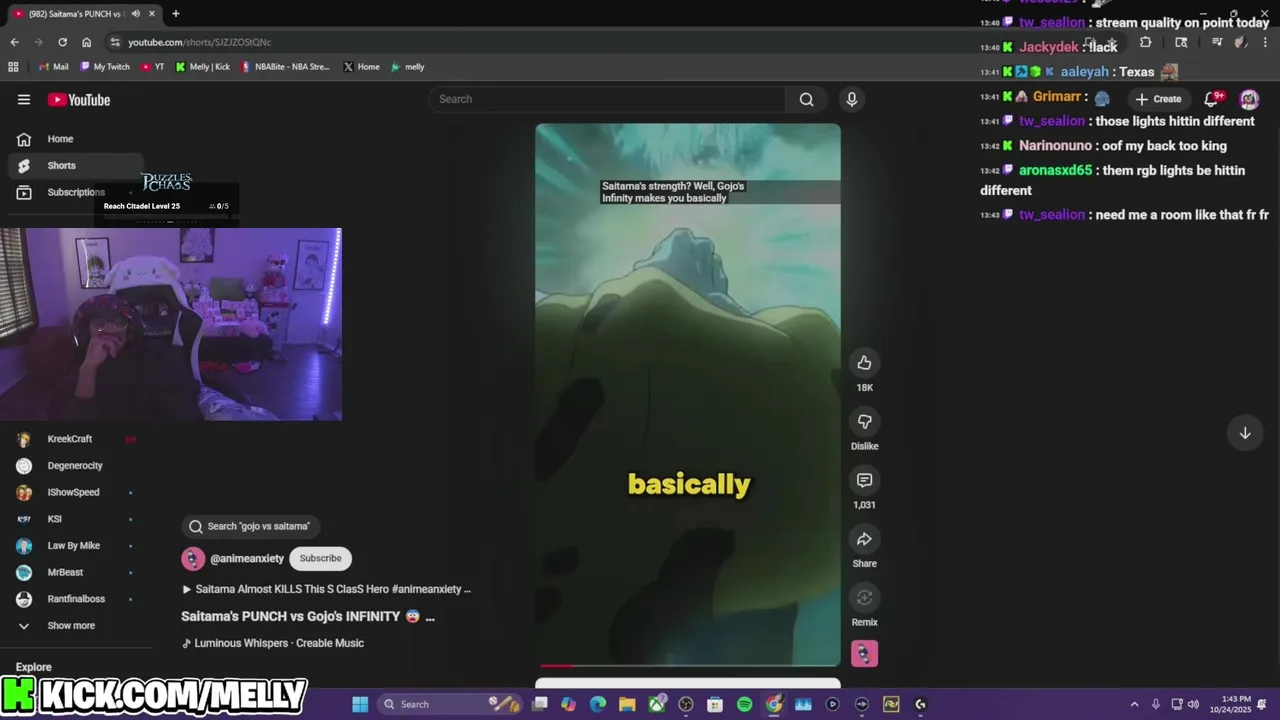Viewport: 1280px width, 720px height.
Task: Click the webcam overlay thumbnail
Action: click(x=171, y=324)
